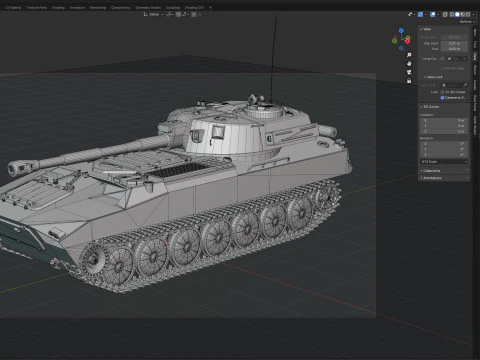
Task: Click the Clip Start value field
Action: (x=454, y=43)
